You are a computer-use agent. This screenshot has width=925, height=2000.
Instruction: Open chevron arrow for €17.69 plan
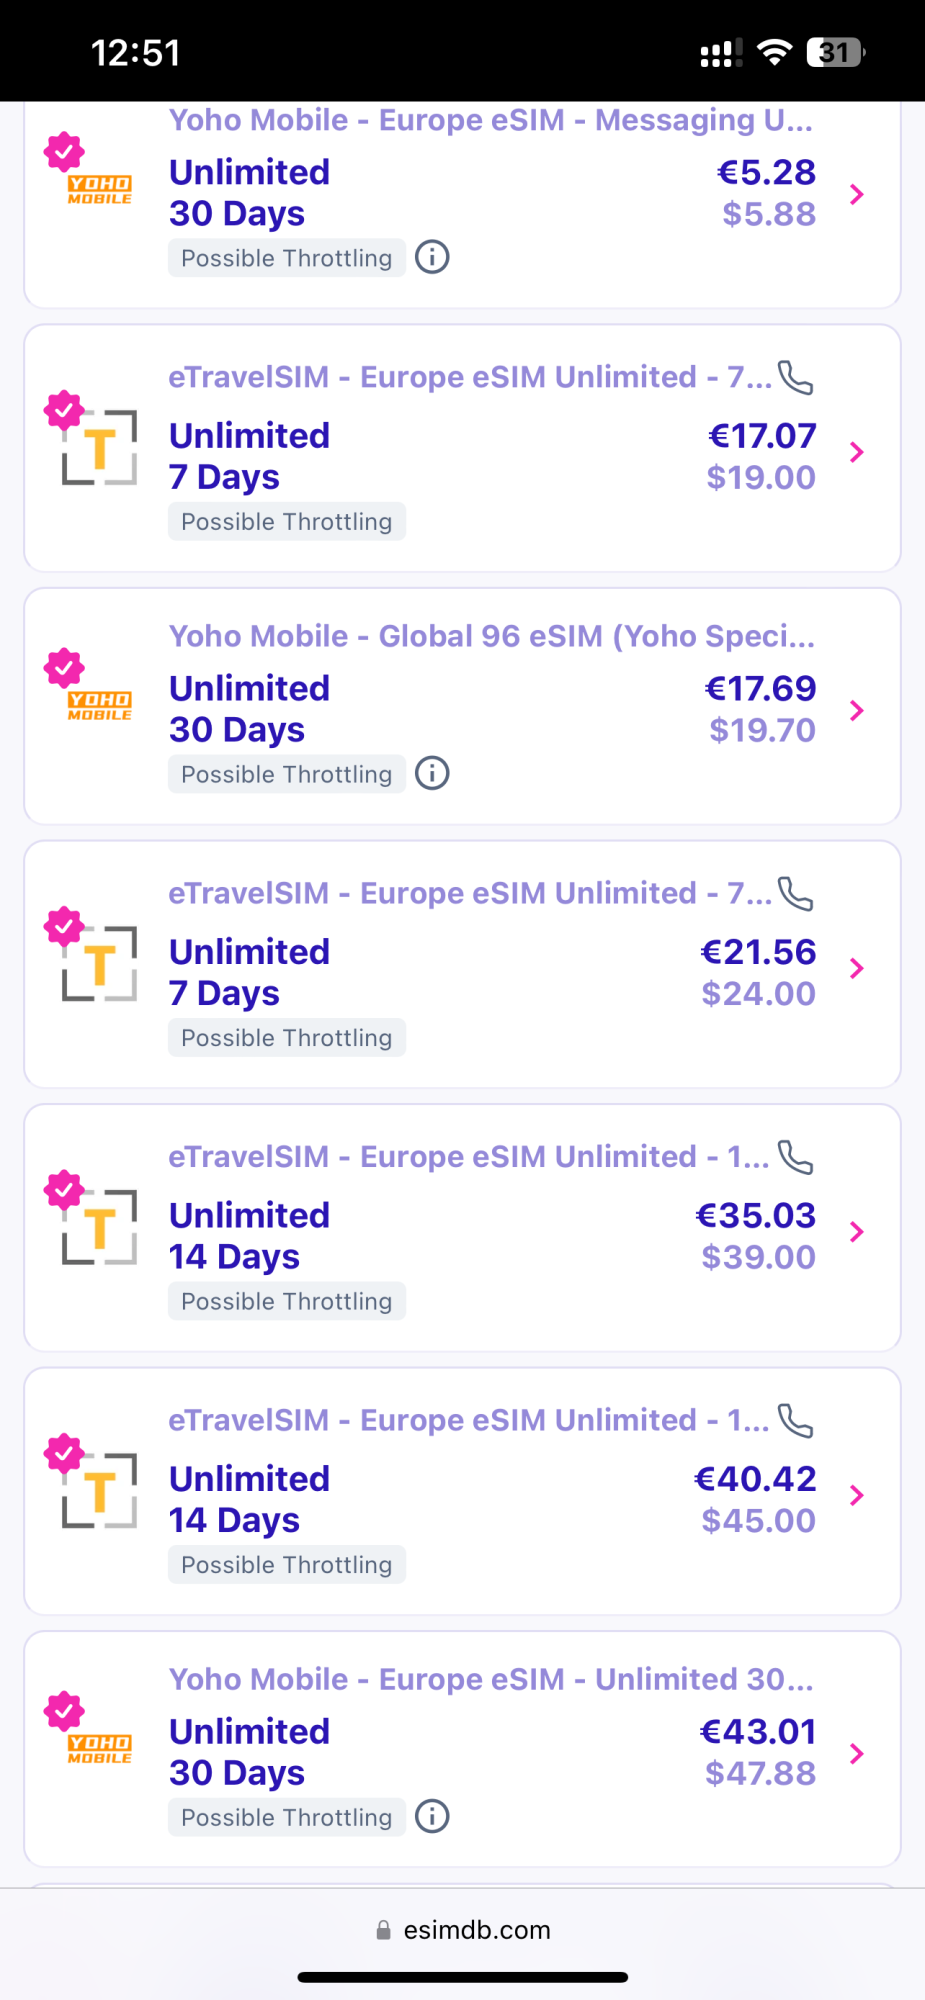coord(856,710)
